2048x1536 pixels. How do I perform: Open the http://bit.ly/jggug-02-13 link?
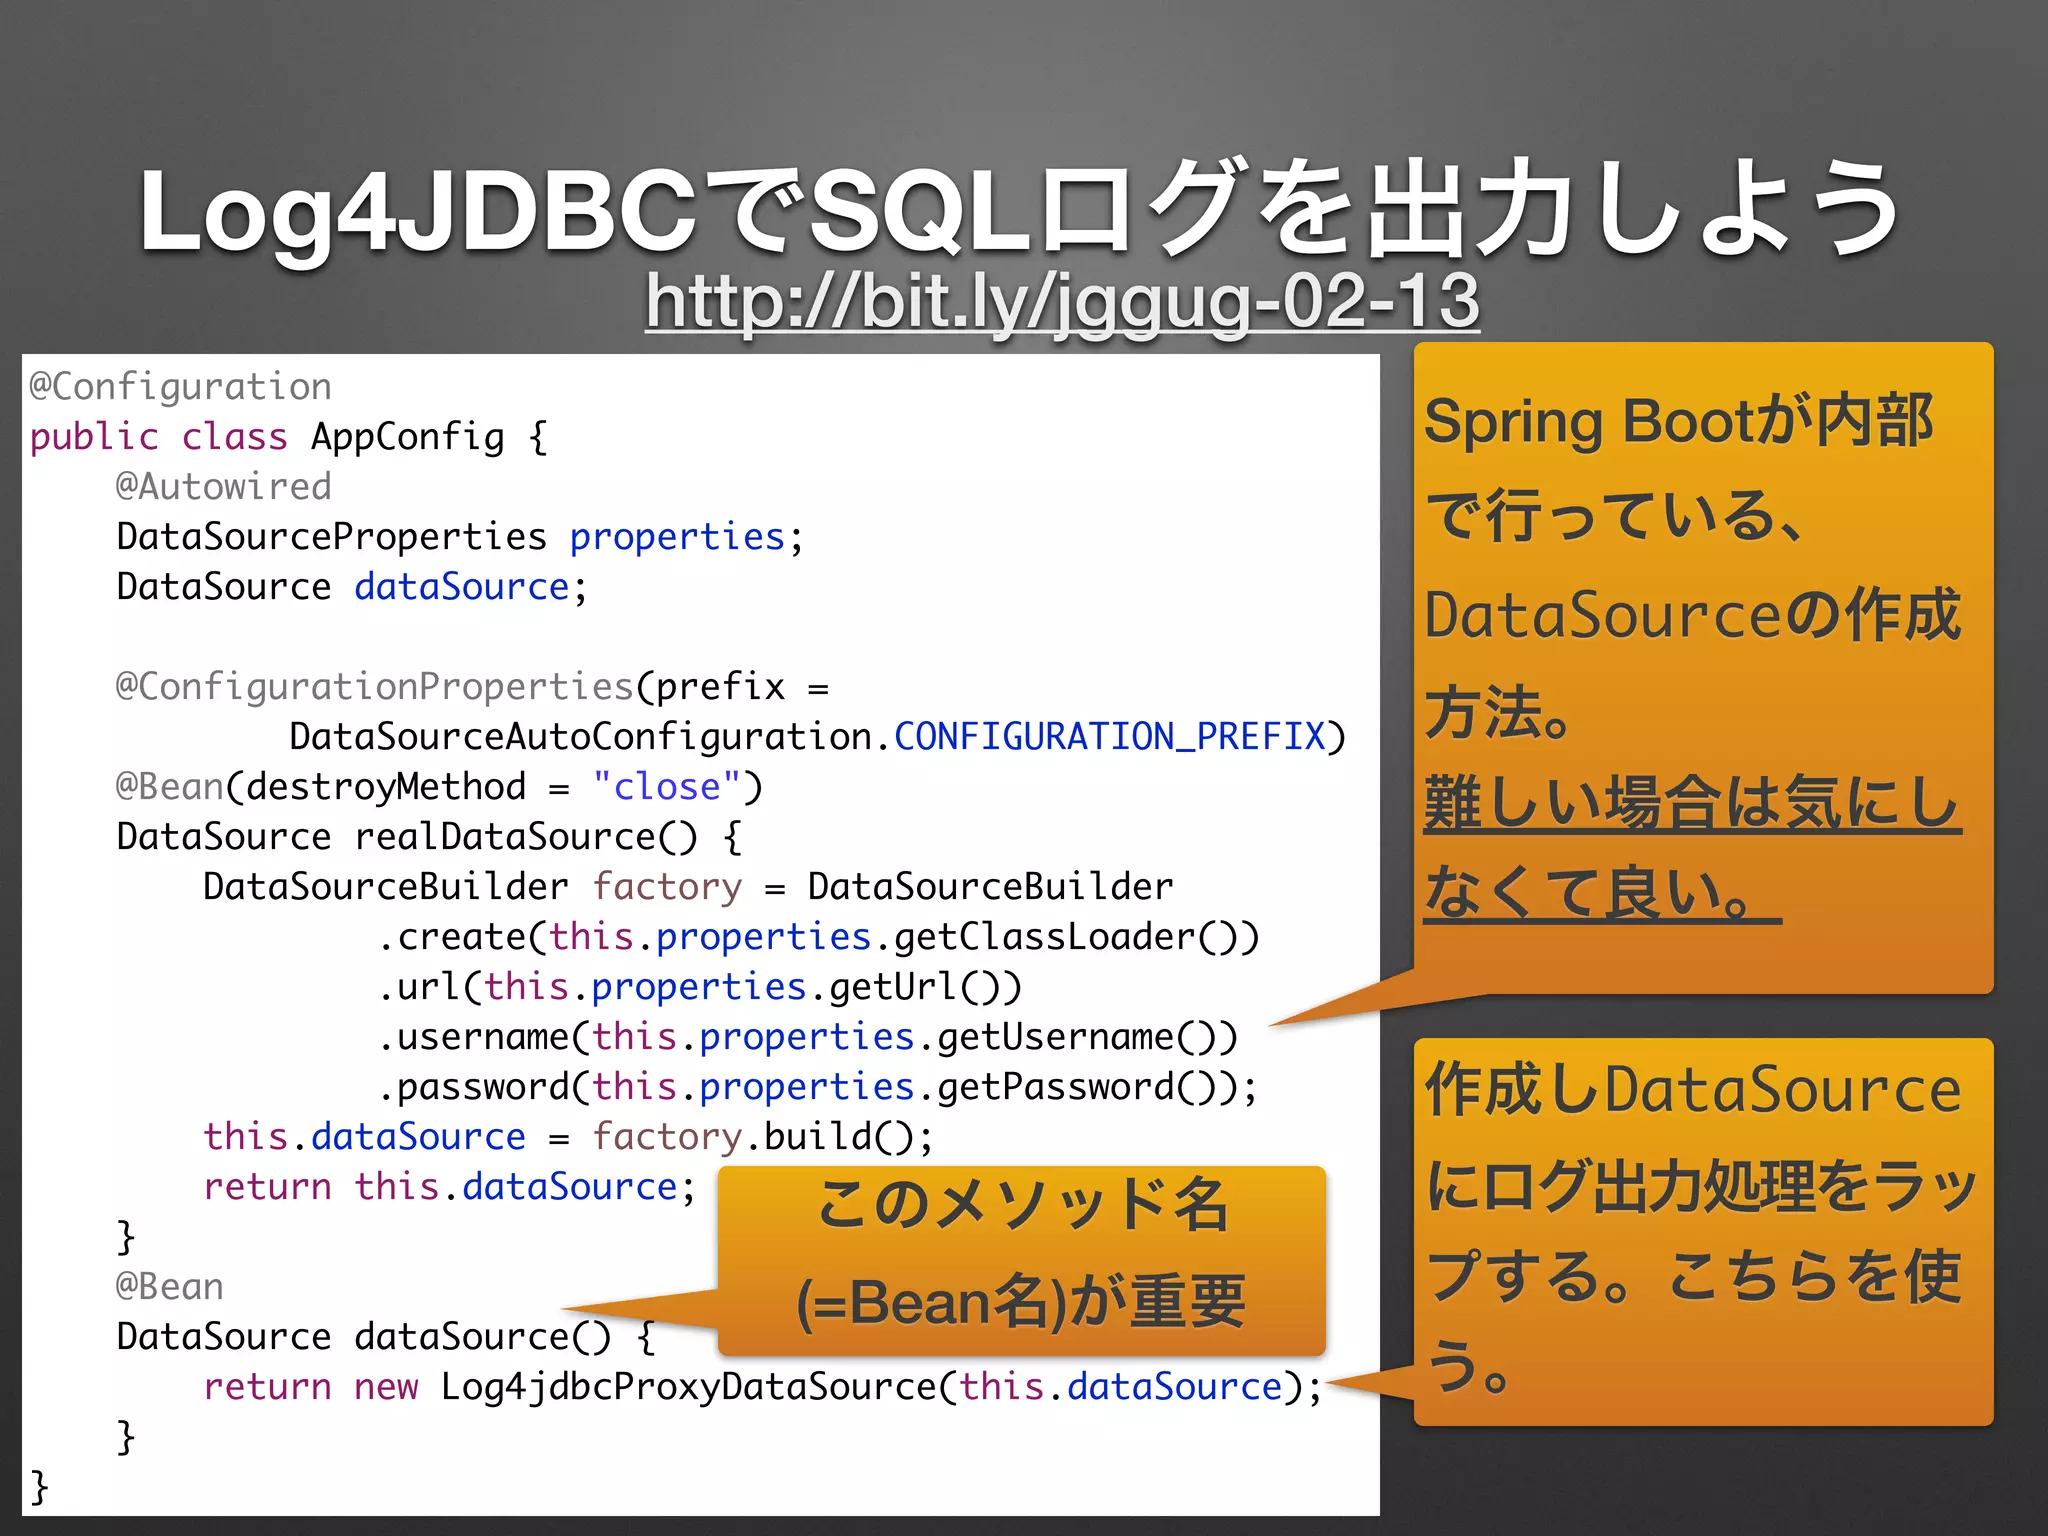click(x=1062, y=300)
